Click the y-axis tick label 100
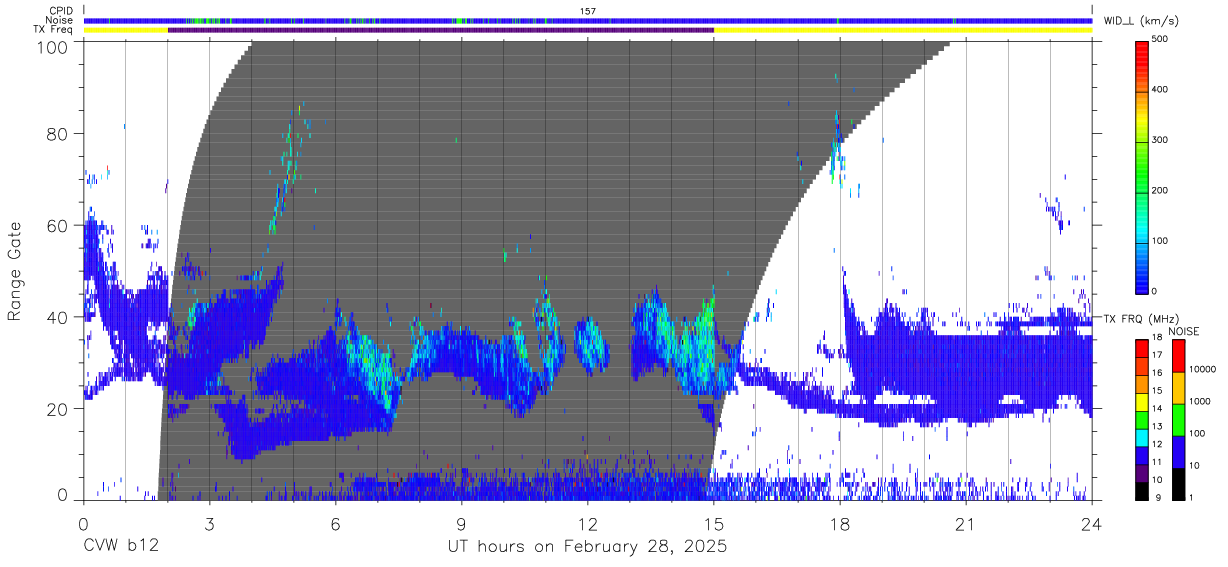This screenshot has height=567, width=1228. point(54,47)
